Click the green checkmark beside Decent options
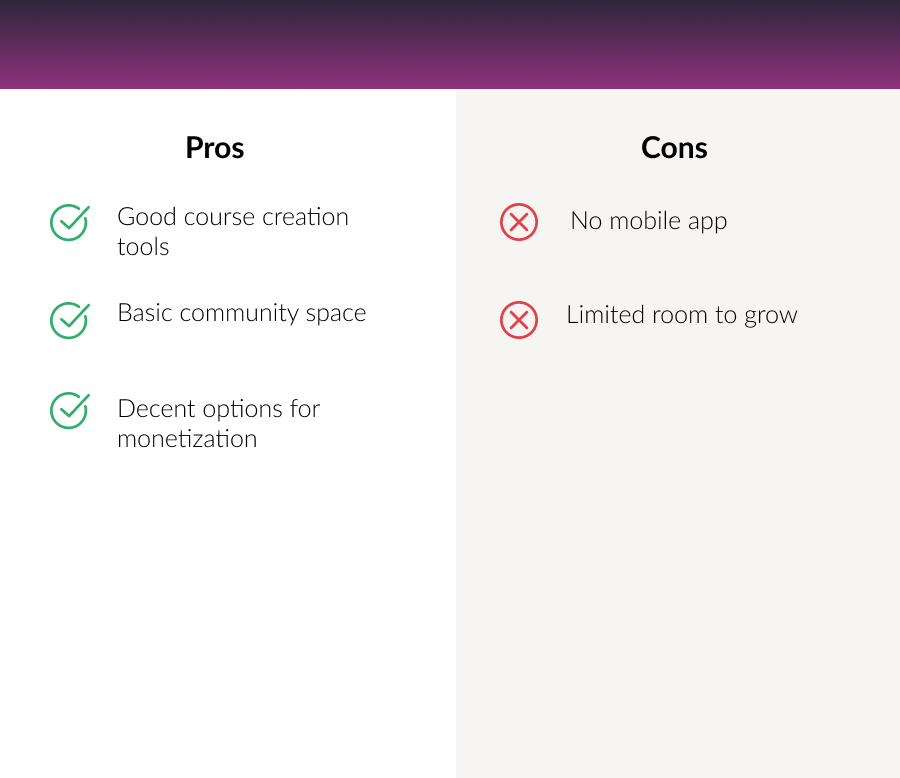The image size is (900, 778). 69,410
